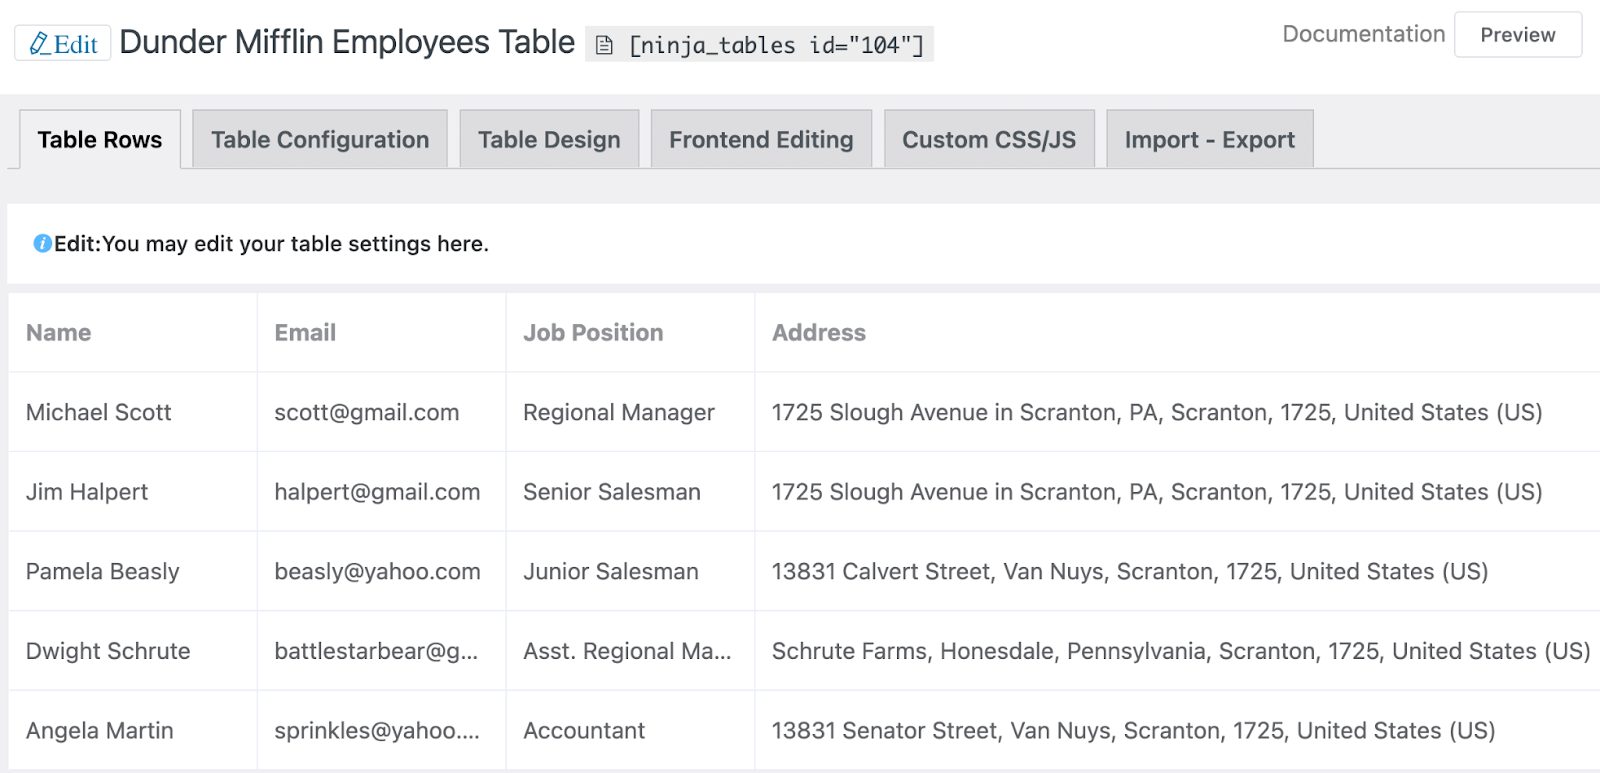1600x773 pixels.
Task: Click Dwight Schrute's truncated job position cell
Action: tap(627, 651)
